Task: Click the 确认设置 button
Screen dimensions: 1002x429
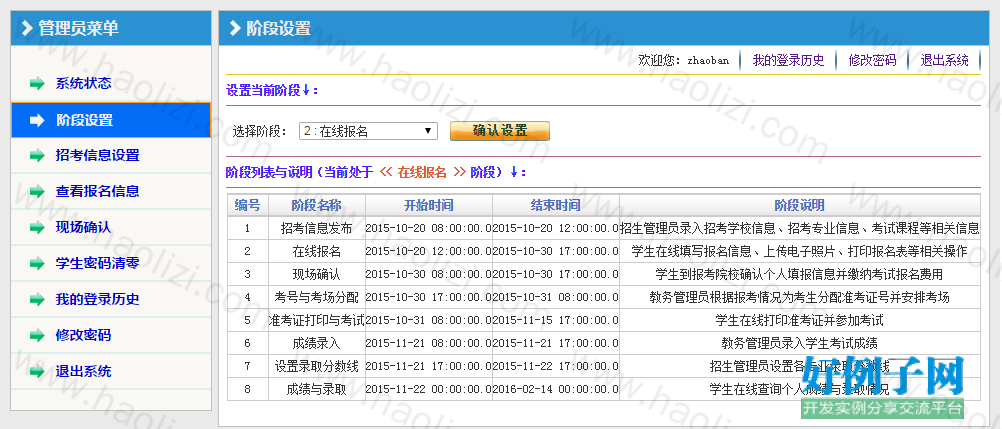Action: pos(500,131)
